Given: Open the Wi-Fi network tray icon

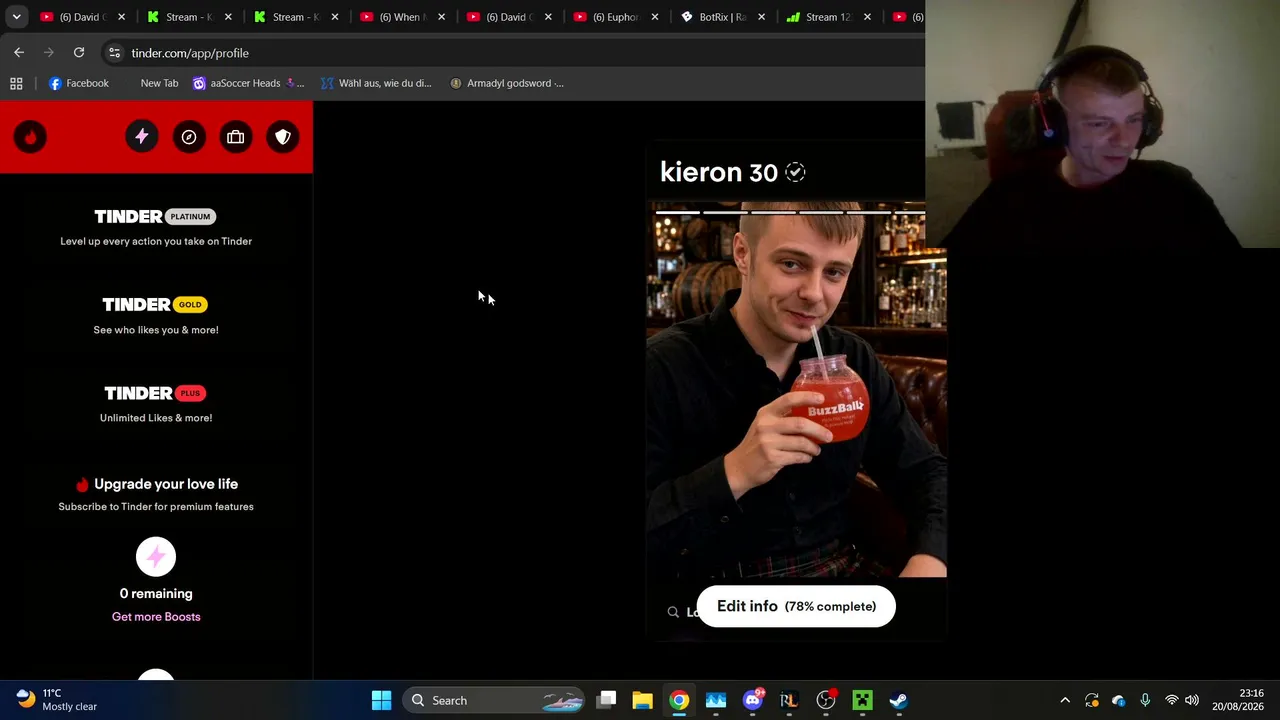Looking at the screenshot, I should coord(1172,700).
